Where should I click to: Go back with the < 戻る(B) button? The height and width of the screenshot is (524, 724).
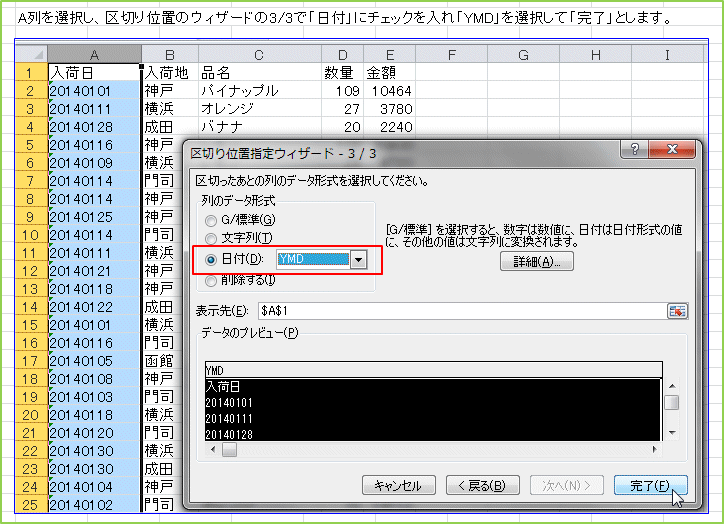click(482, 485)
